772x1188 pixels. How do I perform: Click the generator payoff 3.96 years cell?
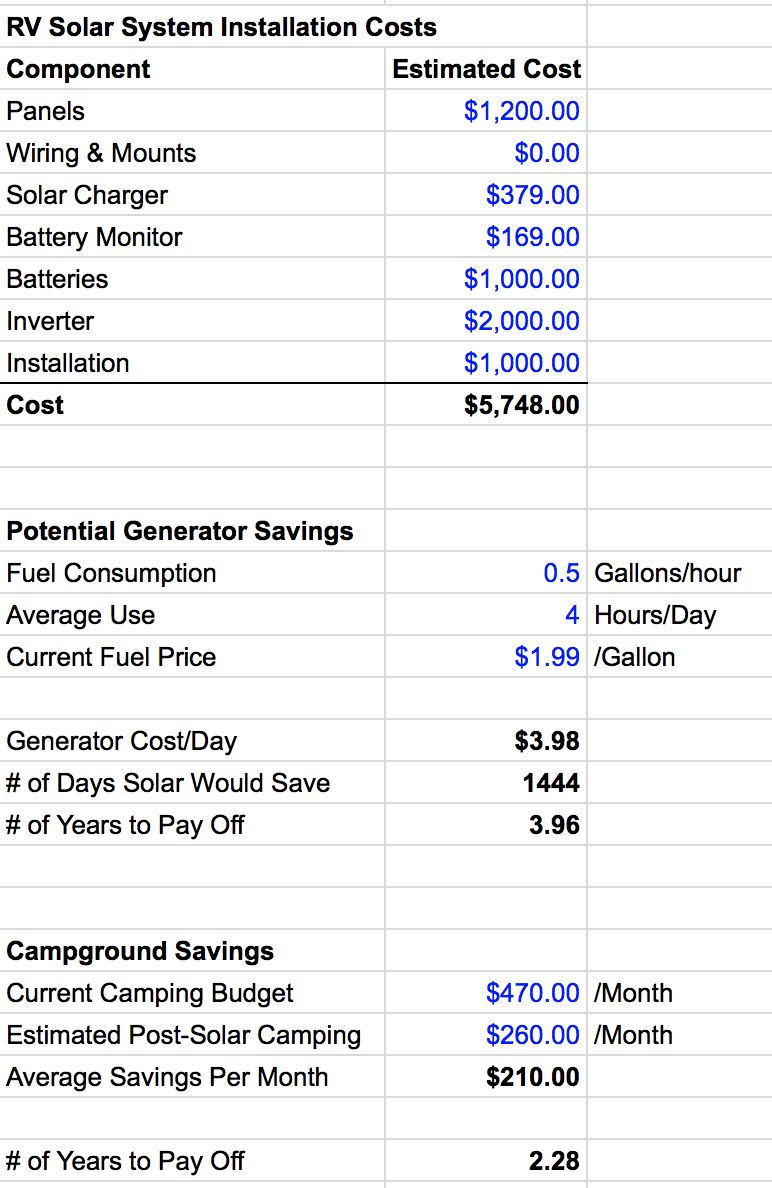pos(554,825)
